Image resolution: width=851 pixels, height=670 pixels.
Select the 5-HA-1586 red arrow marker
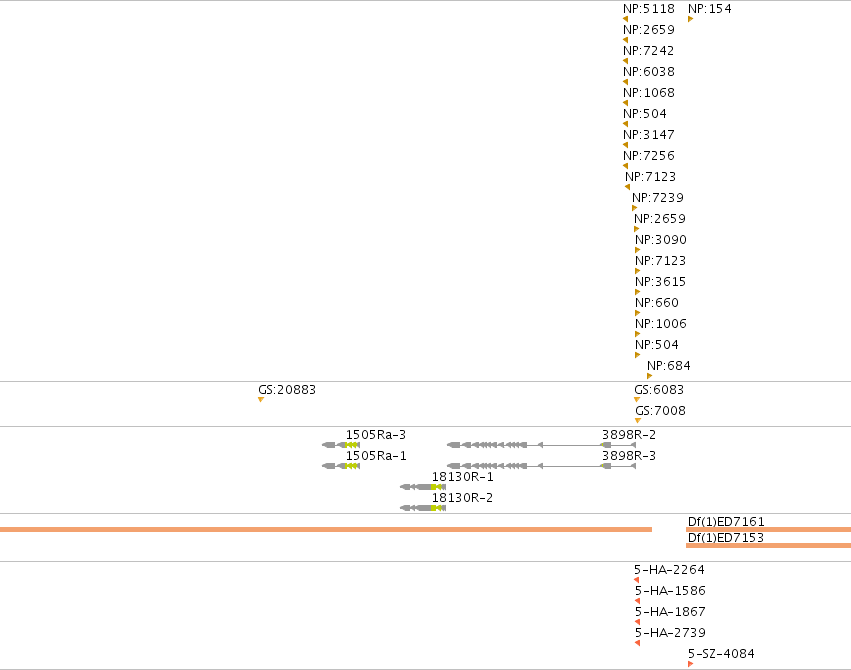[637, 601]
